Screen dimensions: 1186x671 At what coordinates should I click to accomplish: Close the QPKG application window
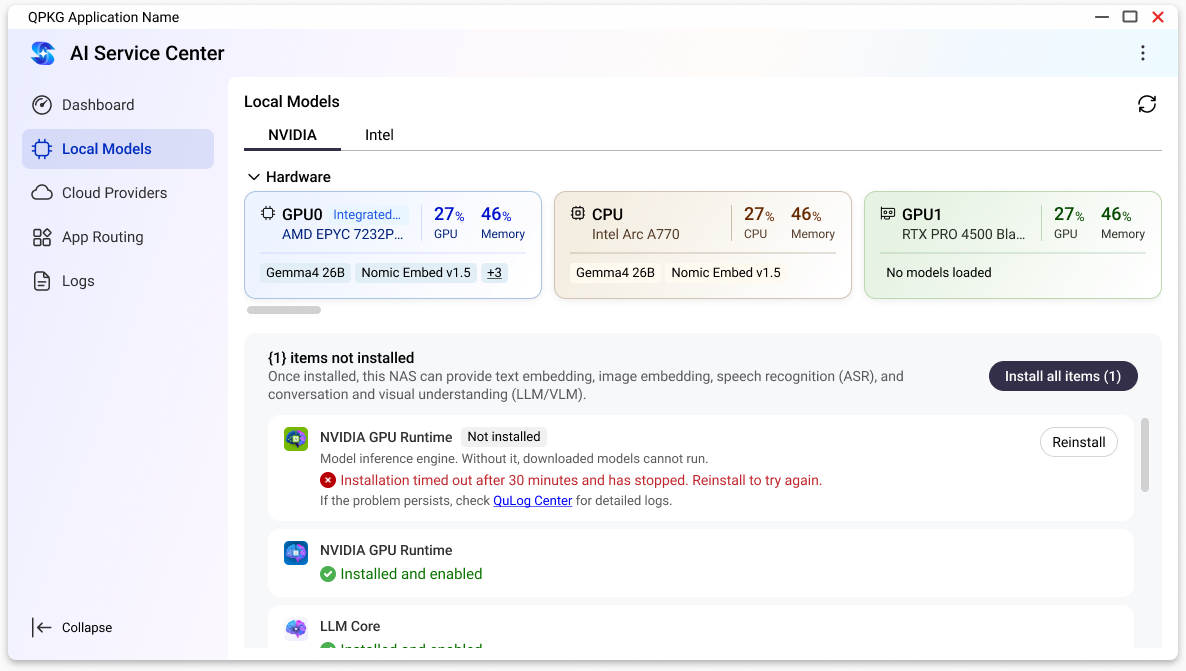pyautogui.click(x=1157, y=17)
